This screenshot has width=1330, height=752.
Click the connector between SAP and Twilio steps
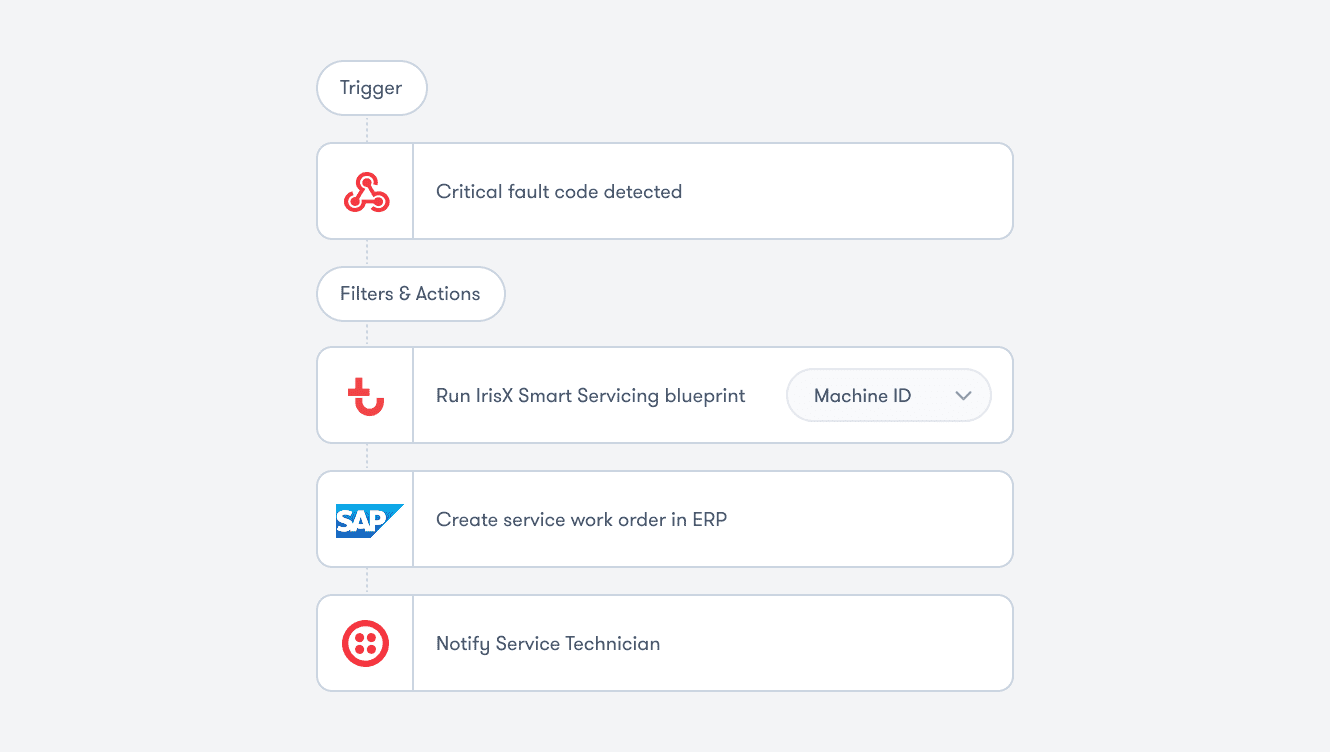point(367,581)
